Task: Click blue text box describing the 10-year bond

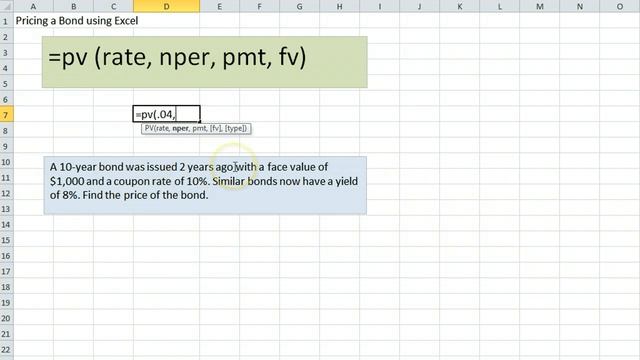Action: (205, 185)
